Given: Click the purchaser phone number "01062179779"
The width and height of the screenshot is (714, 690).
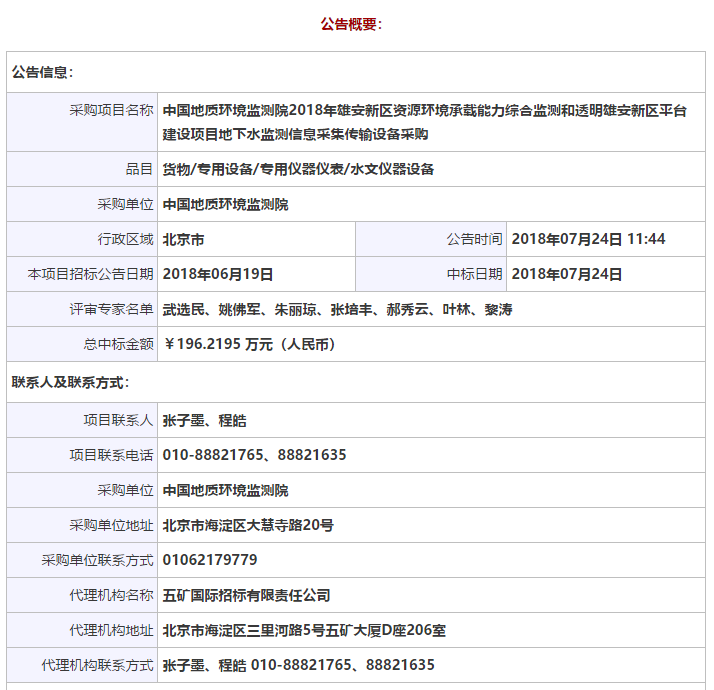Looking at the screenshot, I should click(x=210, y=560).
